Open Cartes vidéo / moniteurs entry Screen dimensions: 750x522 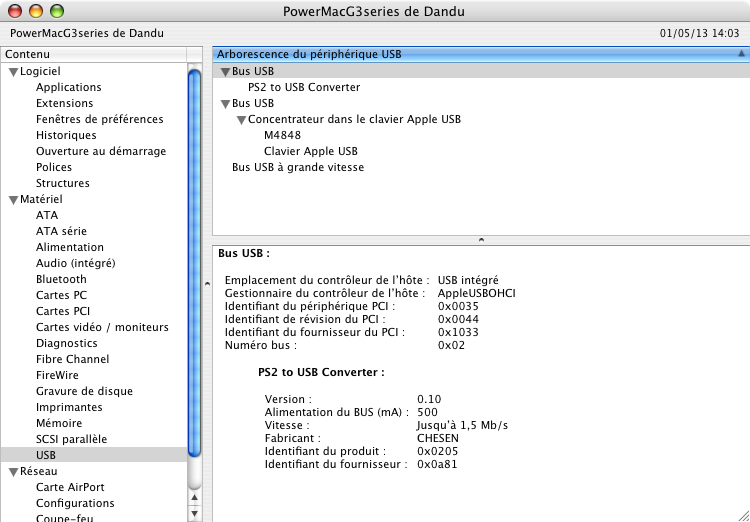tap(102, 327)
